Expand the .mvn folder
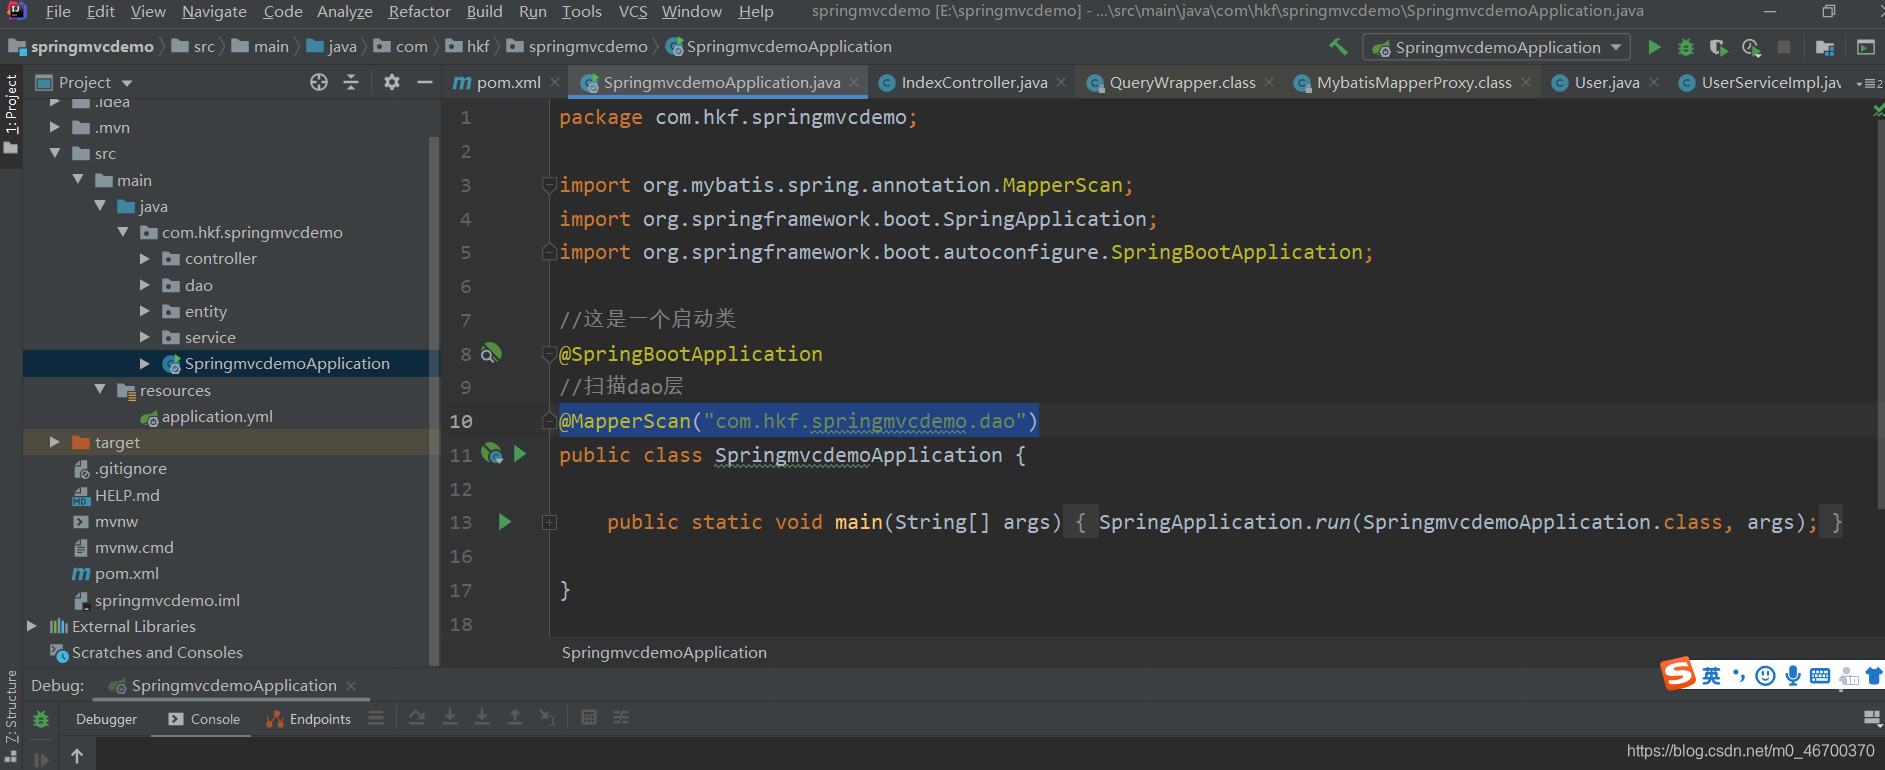This screenshot has width=1885, height=770. point(55,127)
